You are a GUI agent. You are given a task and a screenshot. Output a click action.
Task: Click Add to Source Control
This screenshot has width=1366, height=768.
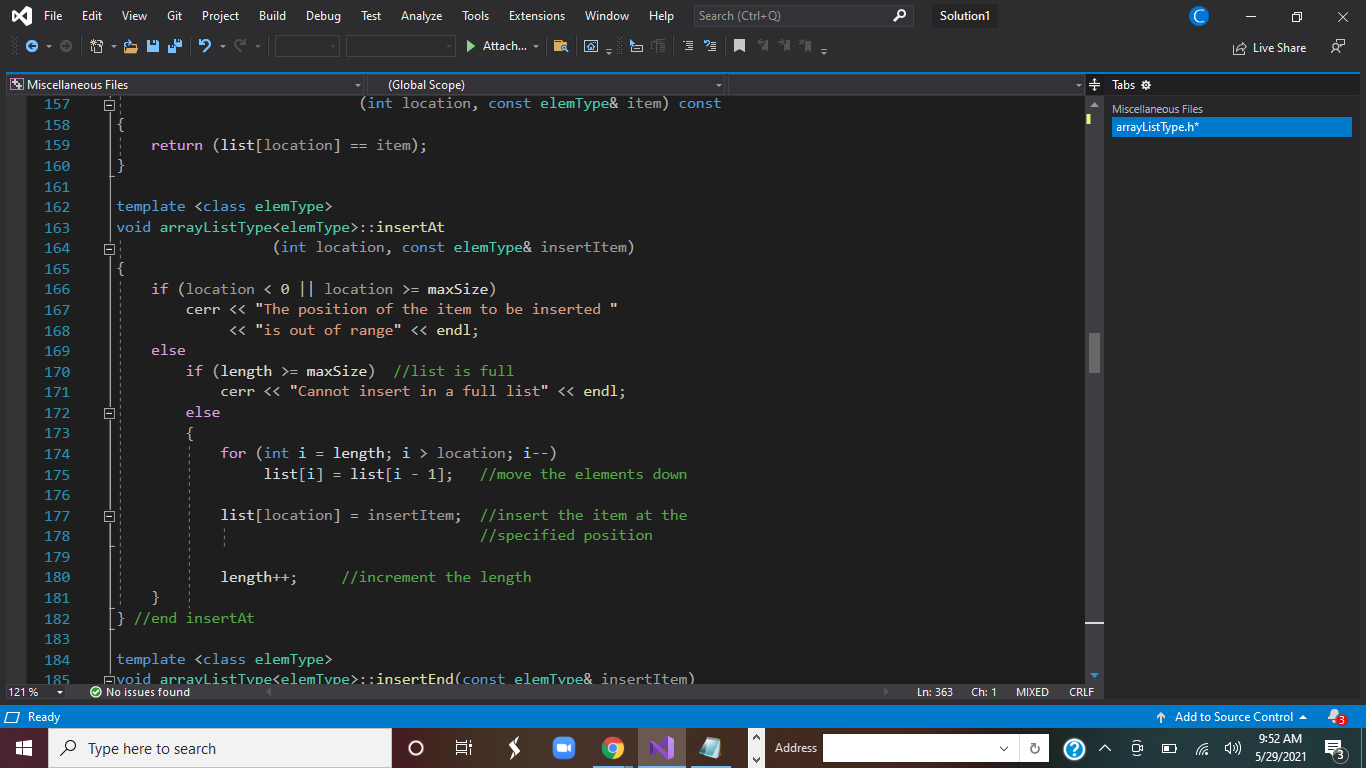1234,717
